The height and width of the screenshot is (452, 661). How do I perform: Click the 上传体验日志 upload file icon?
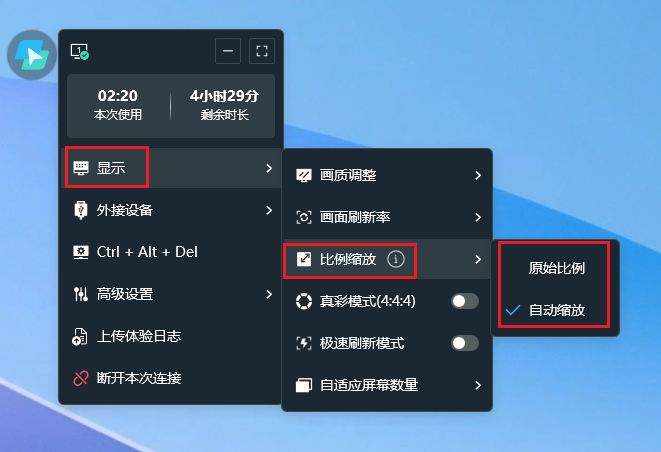(80, 336)
